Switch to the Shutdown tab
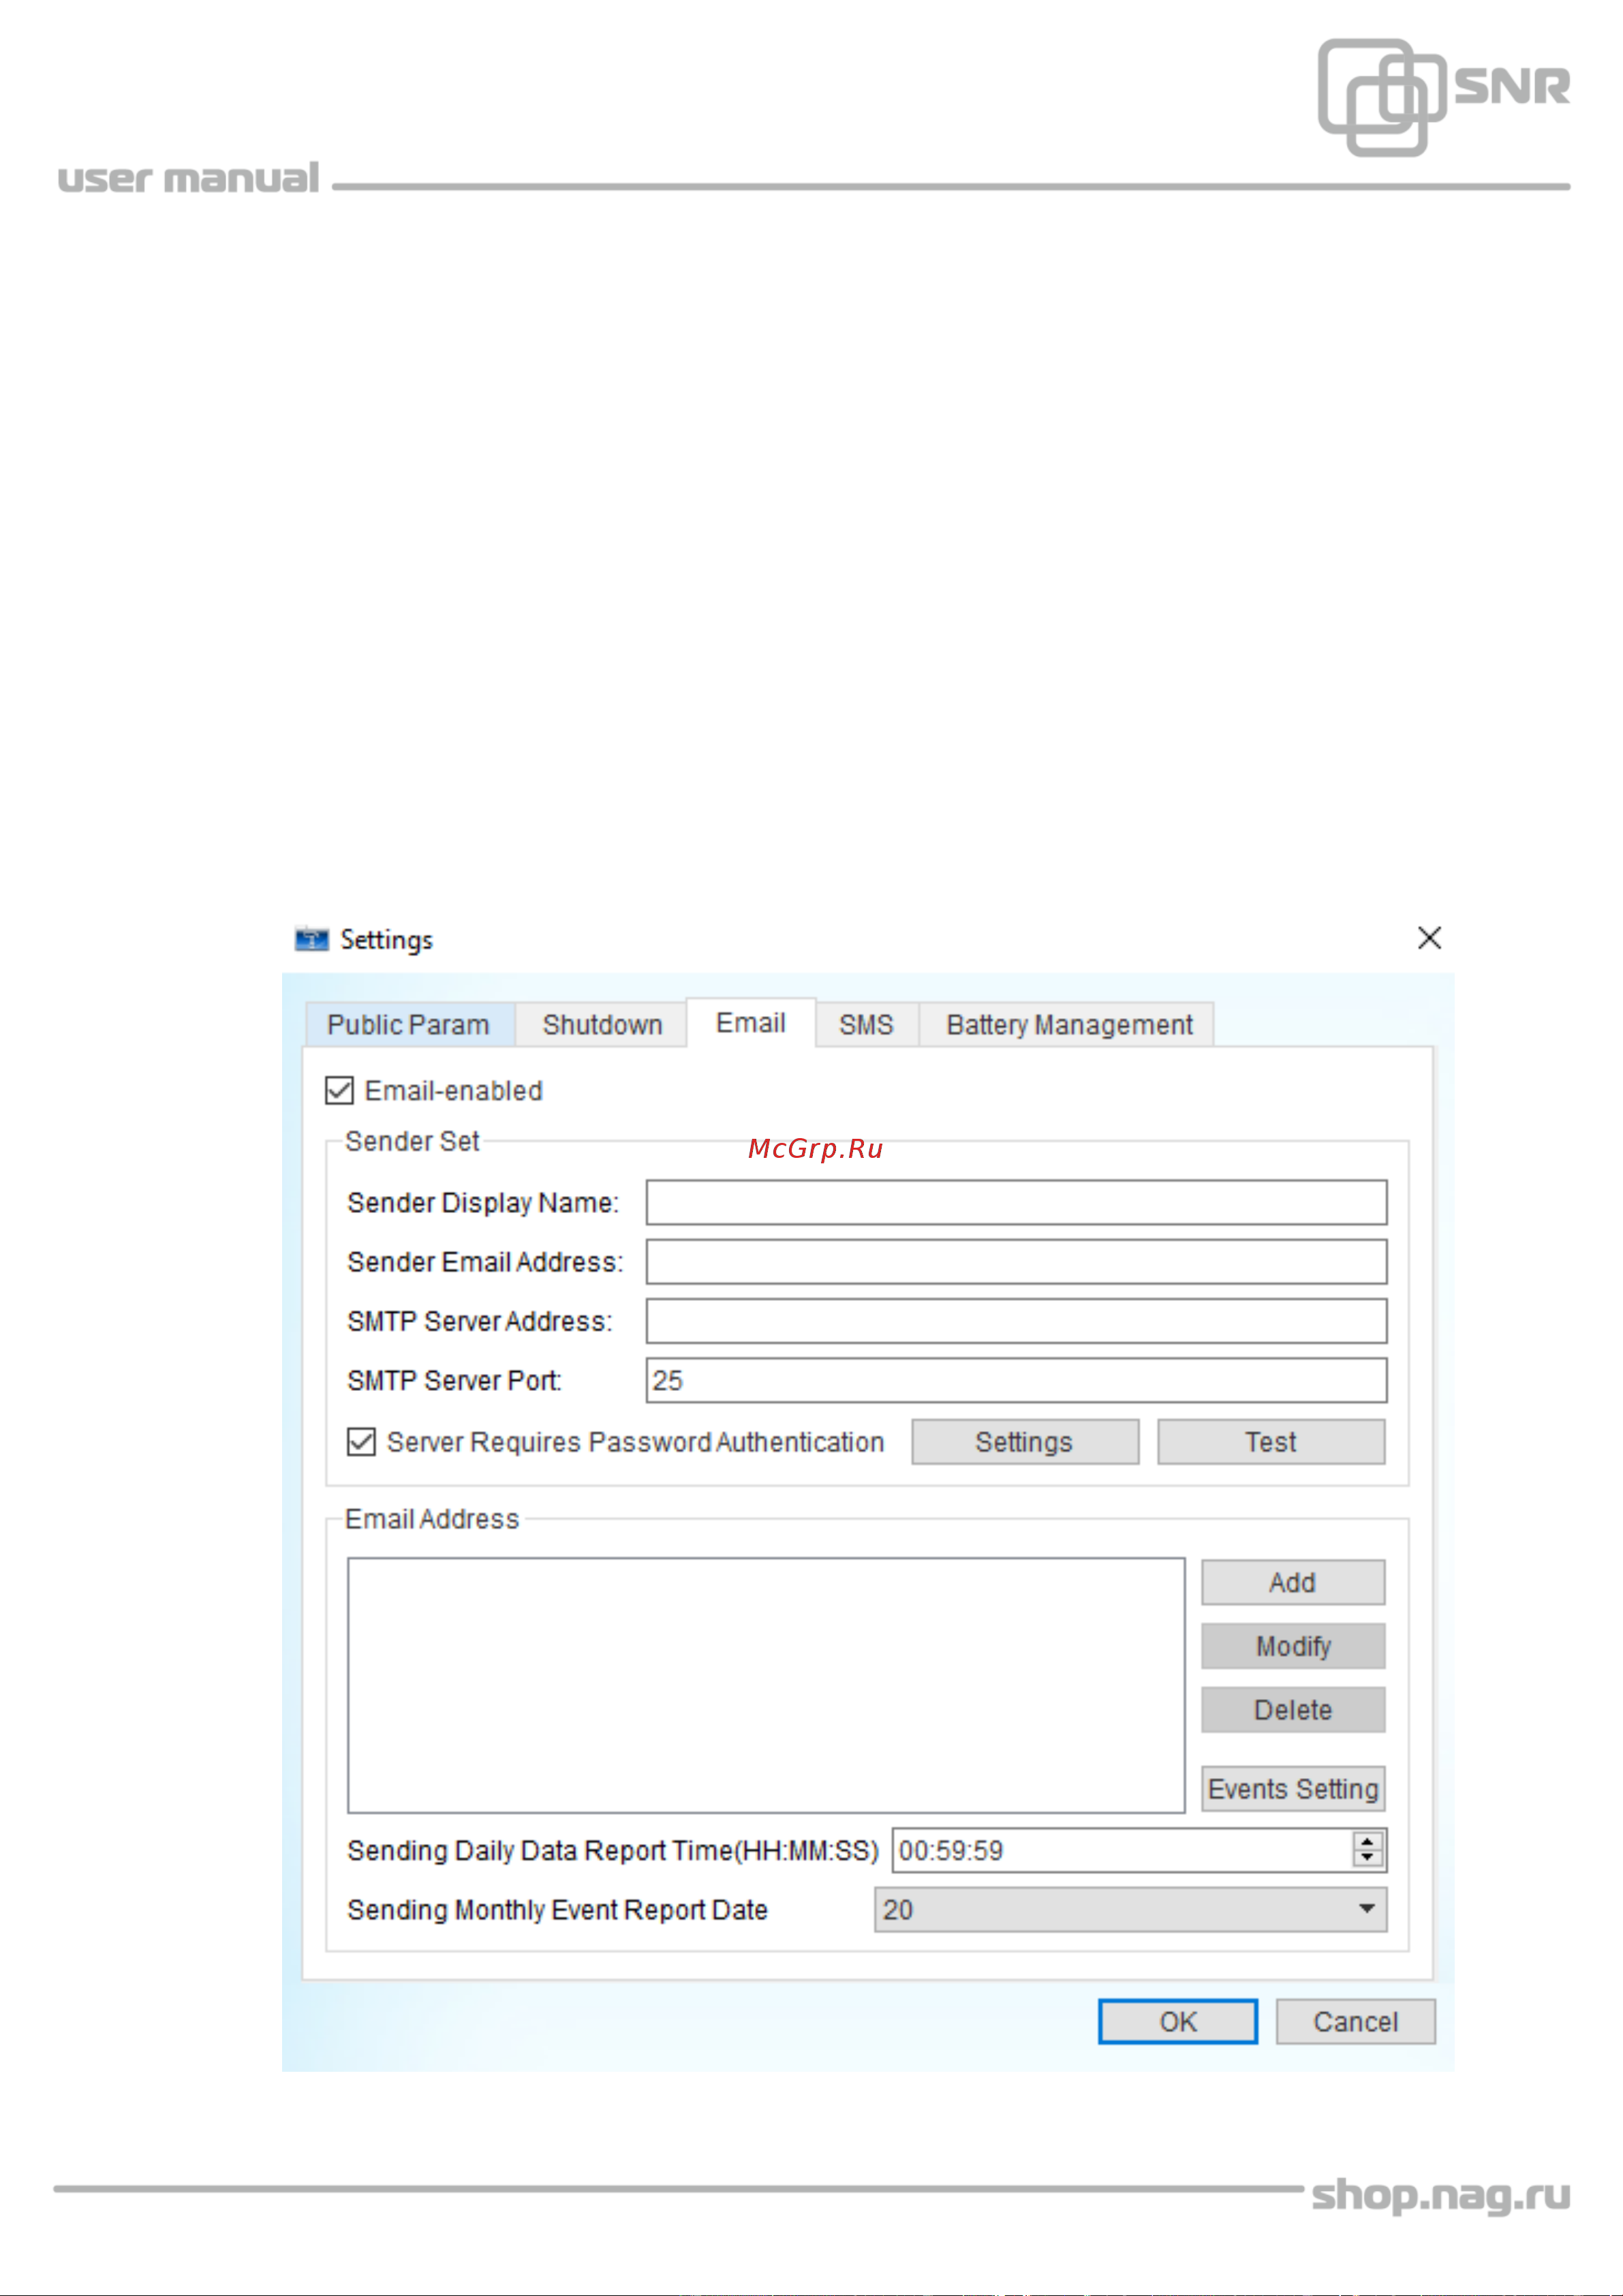This screenshot has width=1623, height=2296. pyautogui.click(x=602, y=1025)
